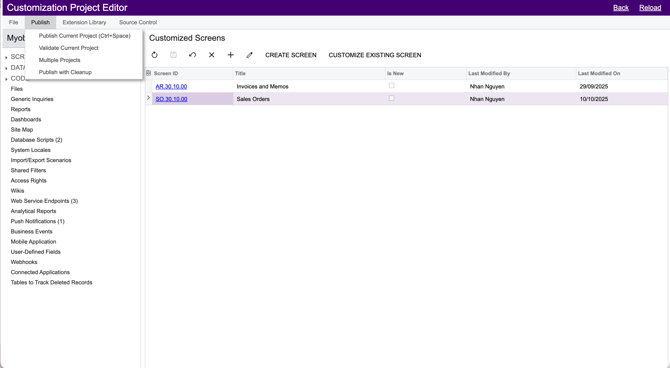670x368 pixels.
Task: Select Connected Applications item
Action: [40, 272]
